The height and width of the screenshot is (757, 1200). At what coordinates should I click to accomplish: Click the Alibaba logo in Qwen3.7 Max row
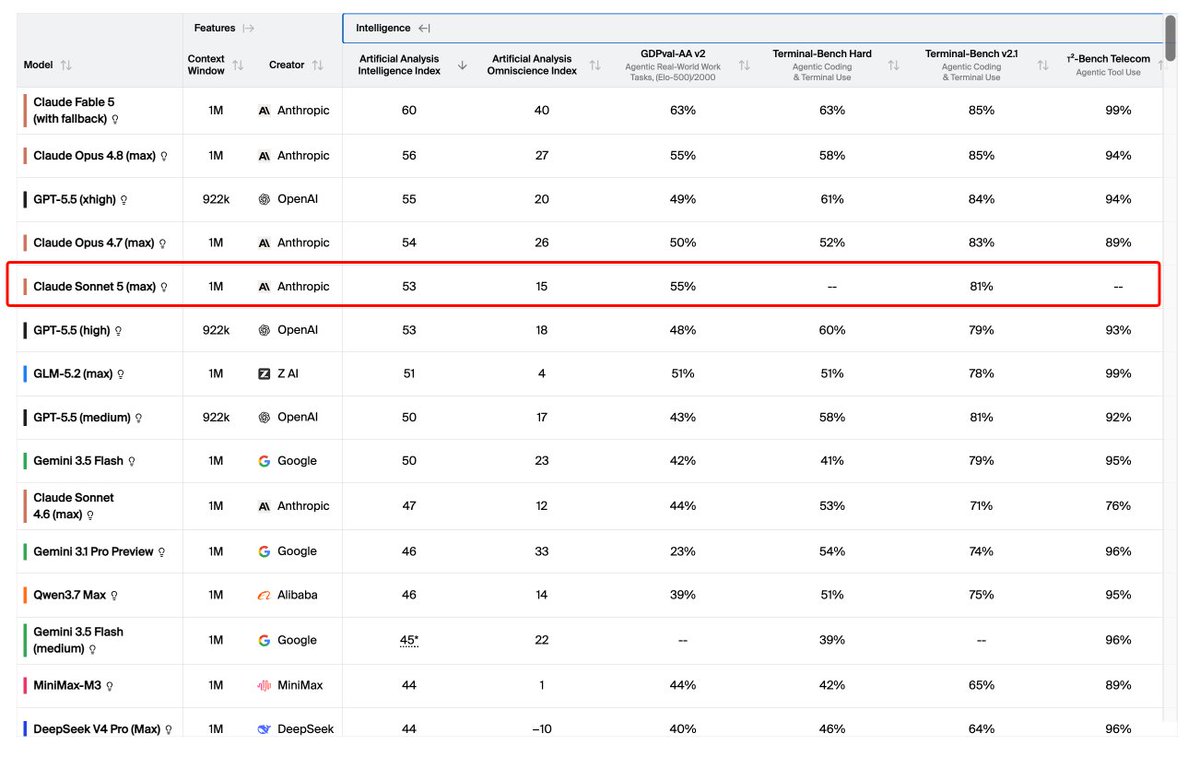point(264,595)
